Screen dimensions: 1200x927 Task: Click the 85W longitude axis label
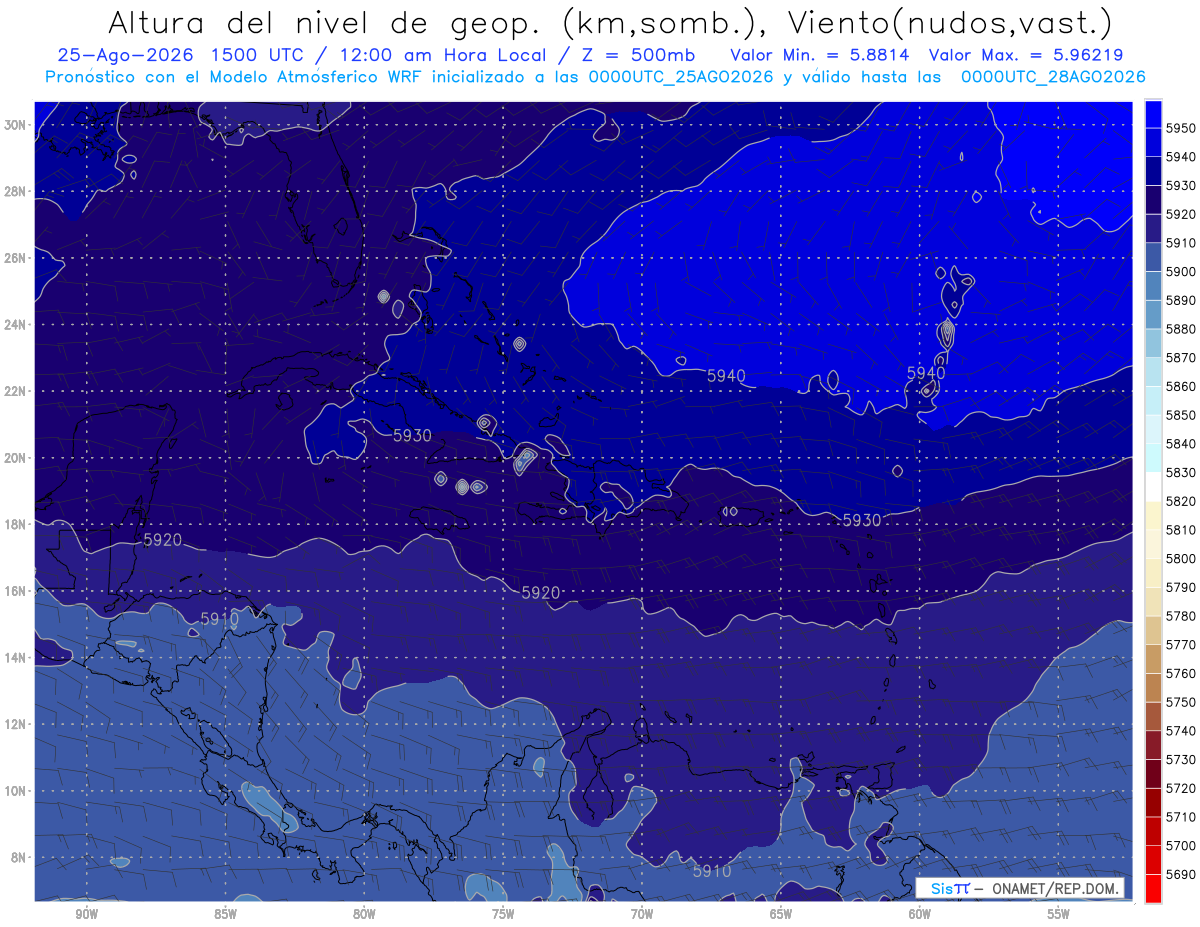[225, 914]
